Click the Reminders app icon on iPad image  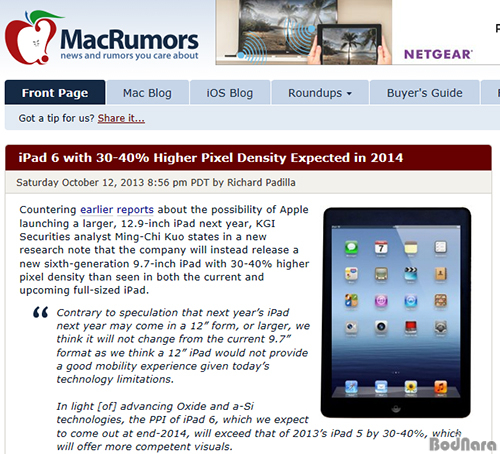coord(440,248)
